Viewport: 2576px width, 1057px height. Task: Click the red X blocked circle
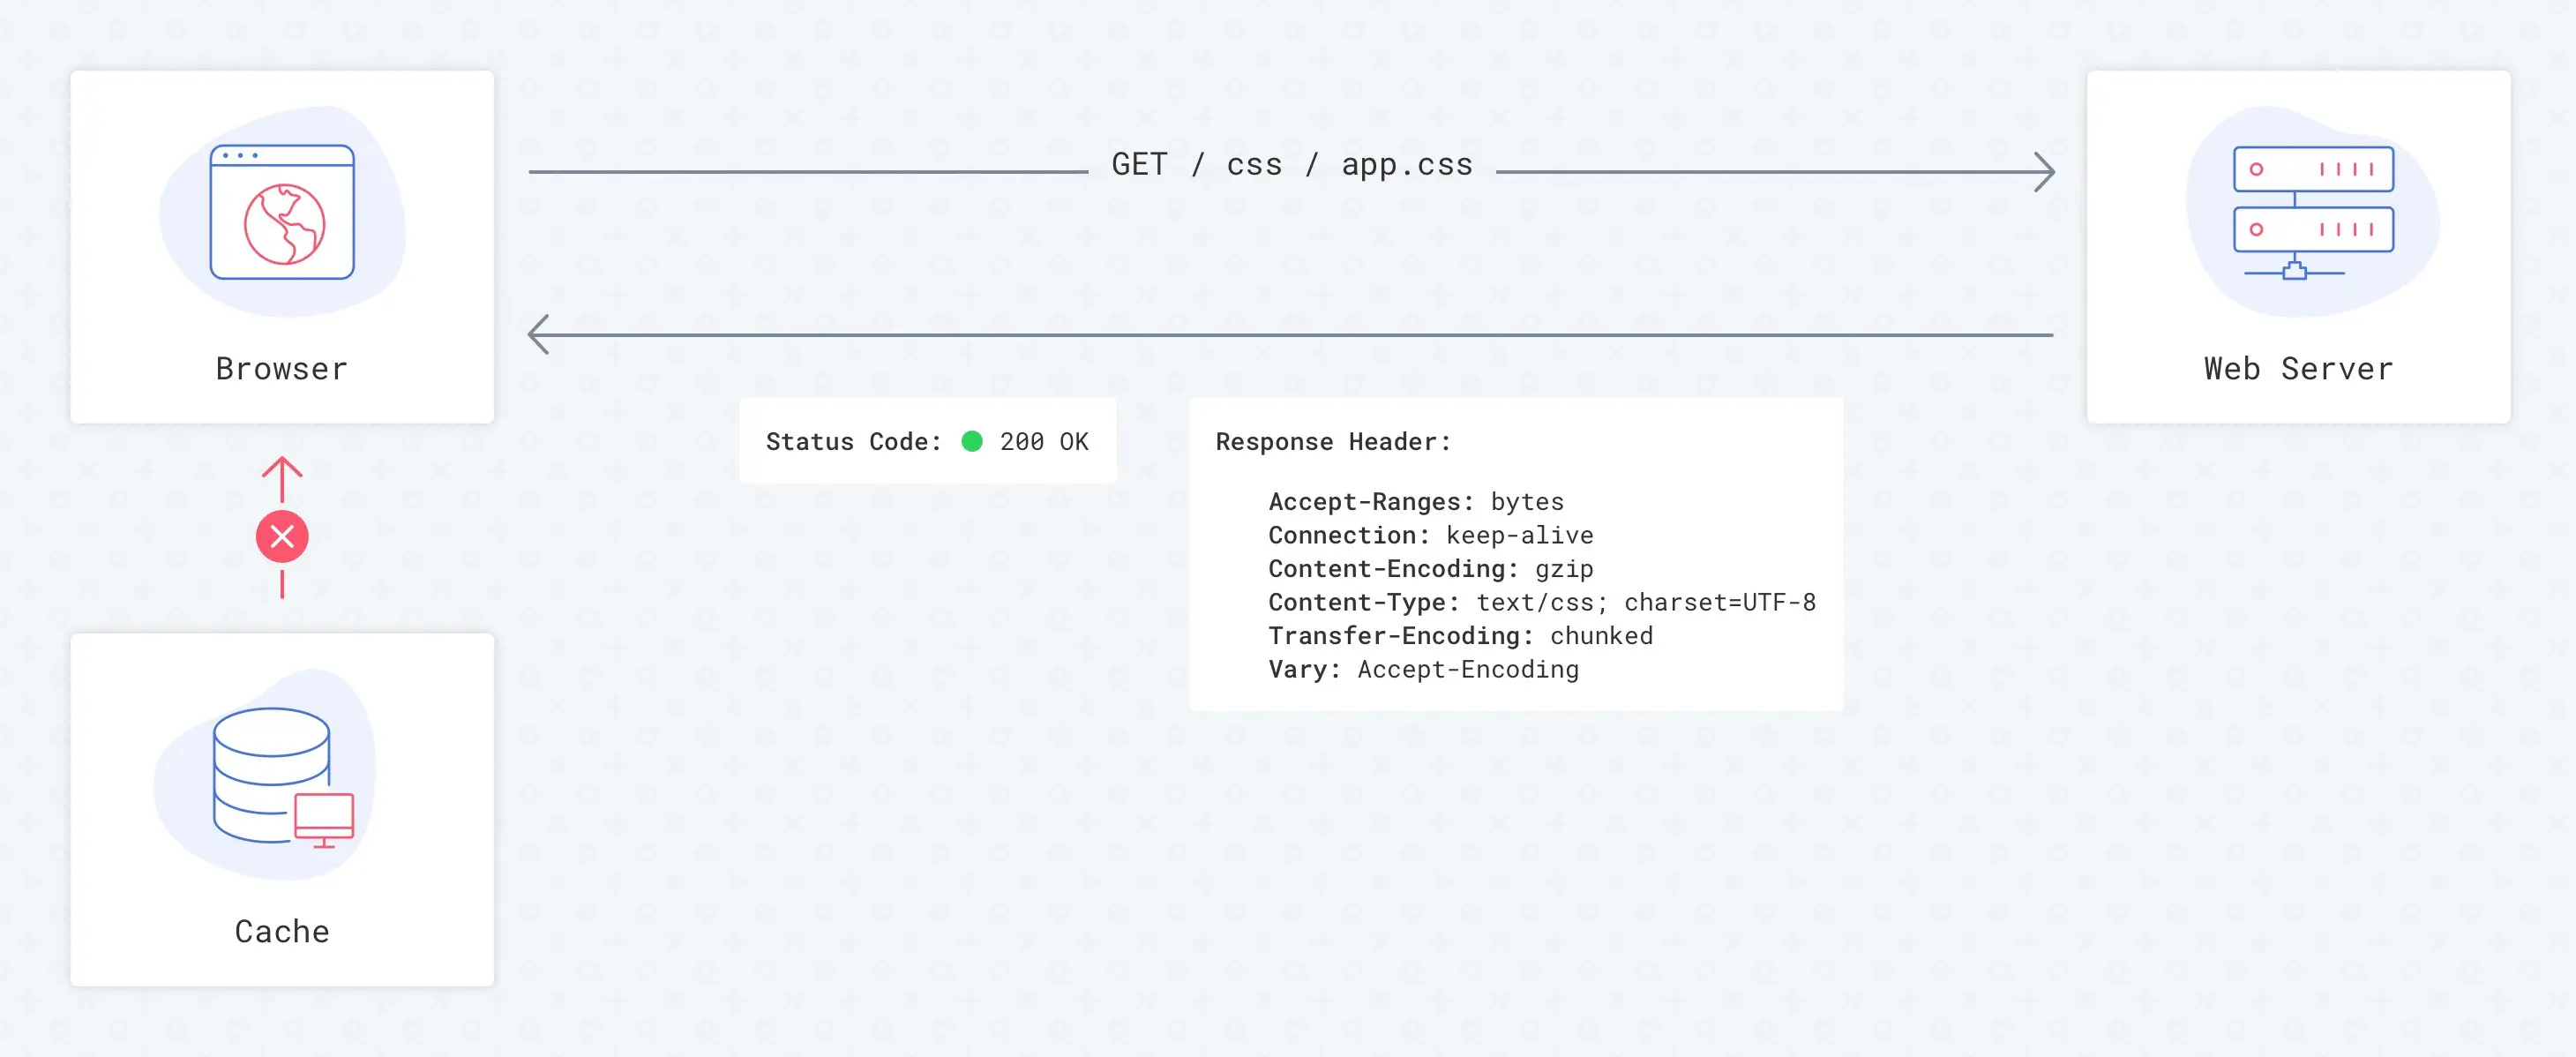tap(282, 537)
